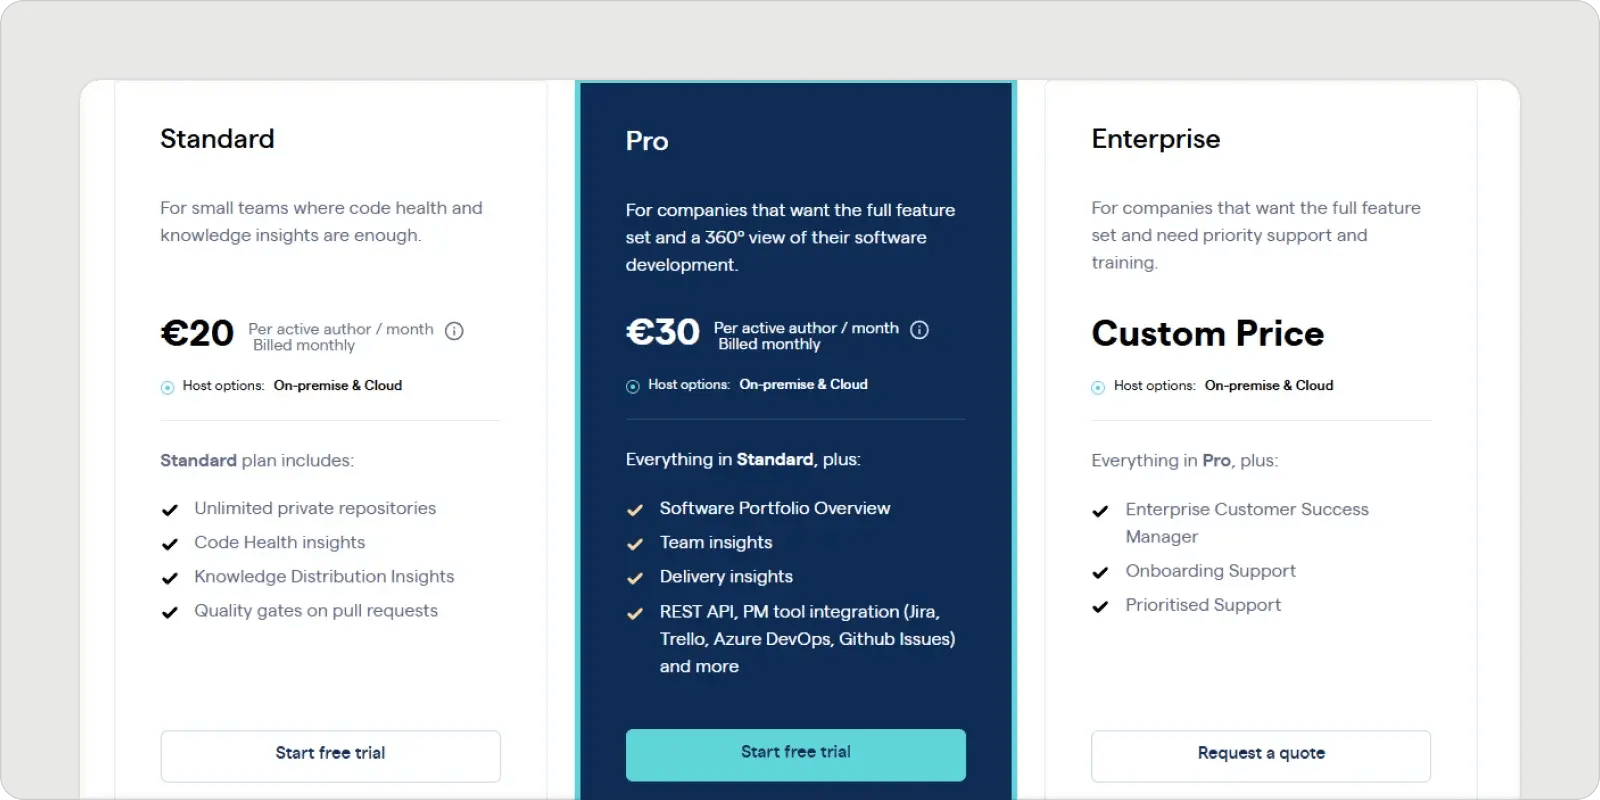Screen dimensions: 1600x800
Task: Click the checkmark next to Unlimited private repositories
Action: 170,510
